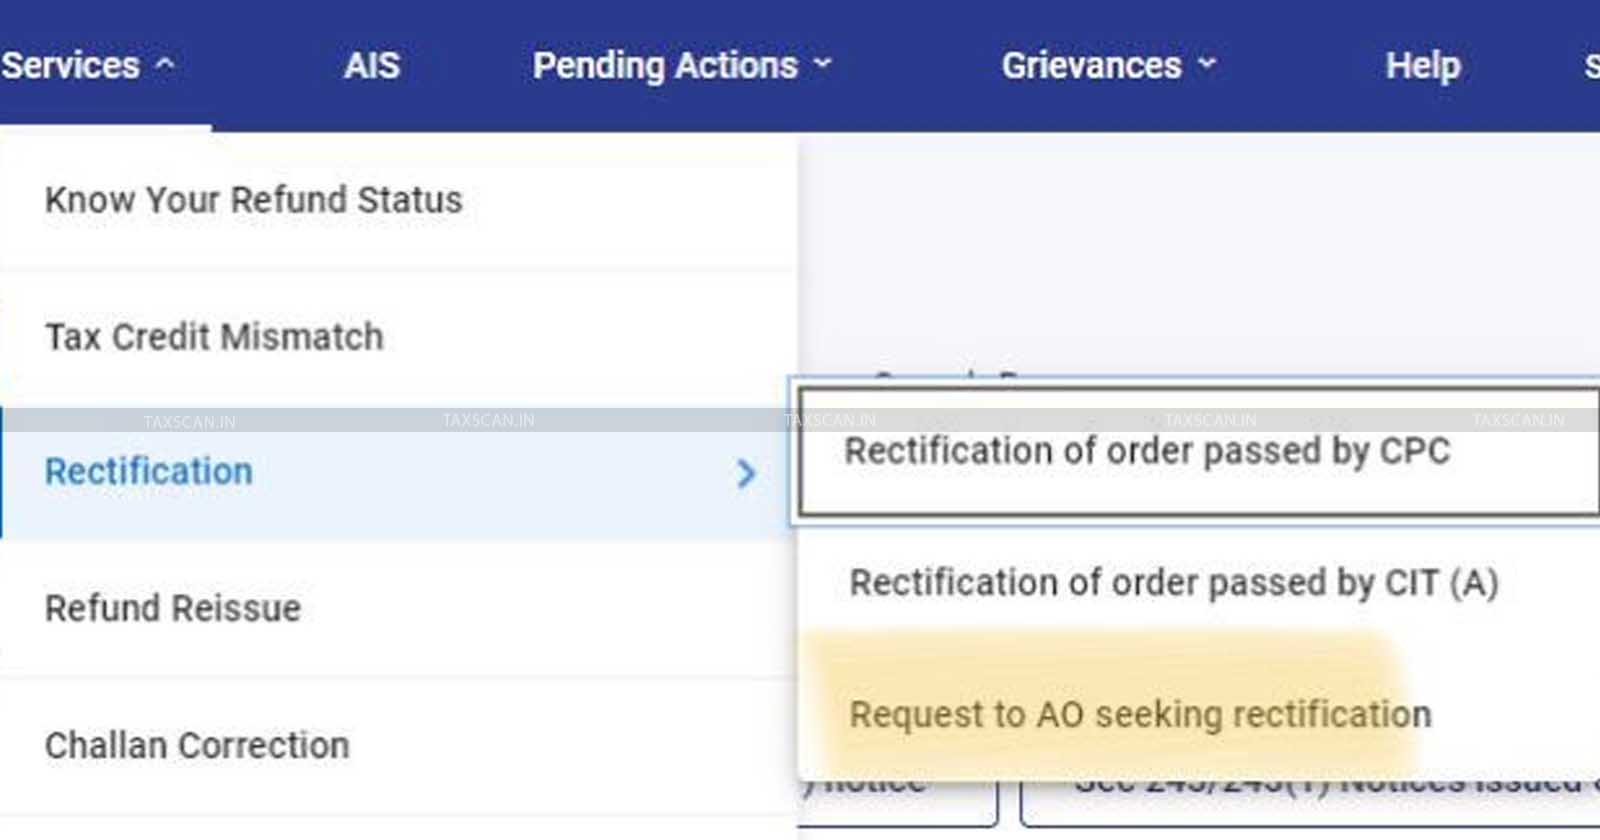Click the Rectification submenu arrow chevron
The image size is (1600, 840).
(x=745, y=473)
